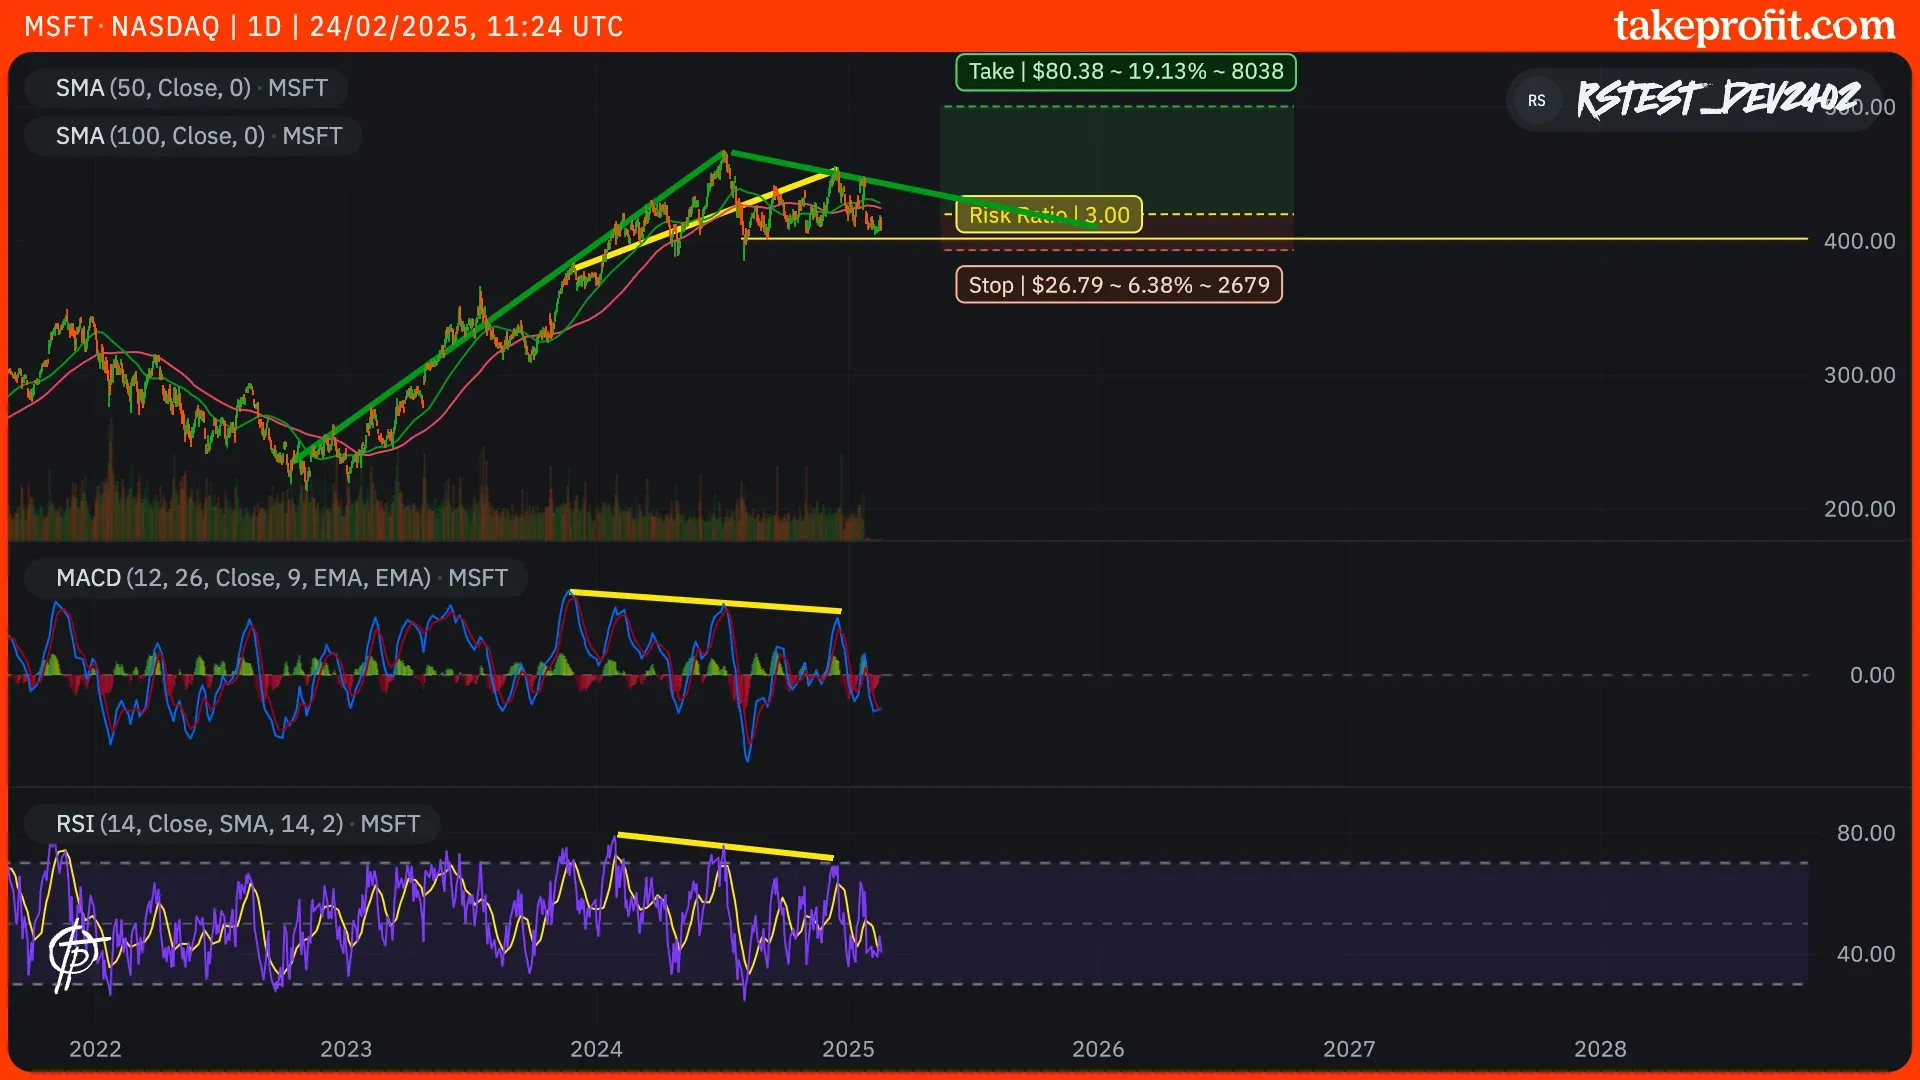Click the 2025 year label on the time axis

849,1050
